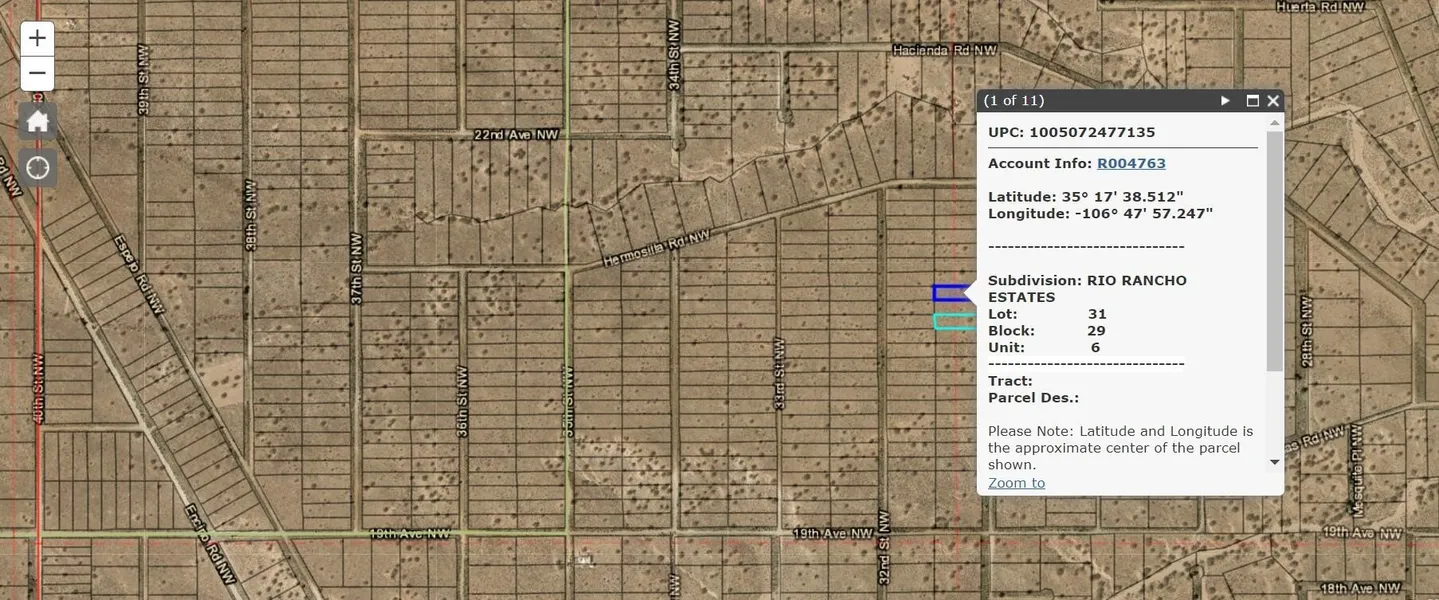Open account info link R004763

pyautogui.click(x=1131, y=163)
